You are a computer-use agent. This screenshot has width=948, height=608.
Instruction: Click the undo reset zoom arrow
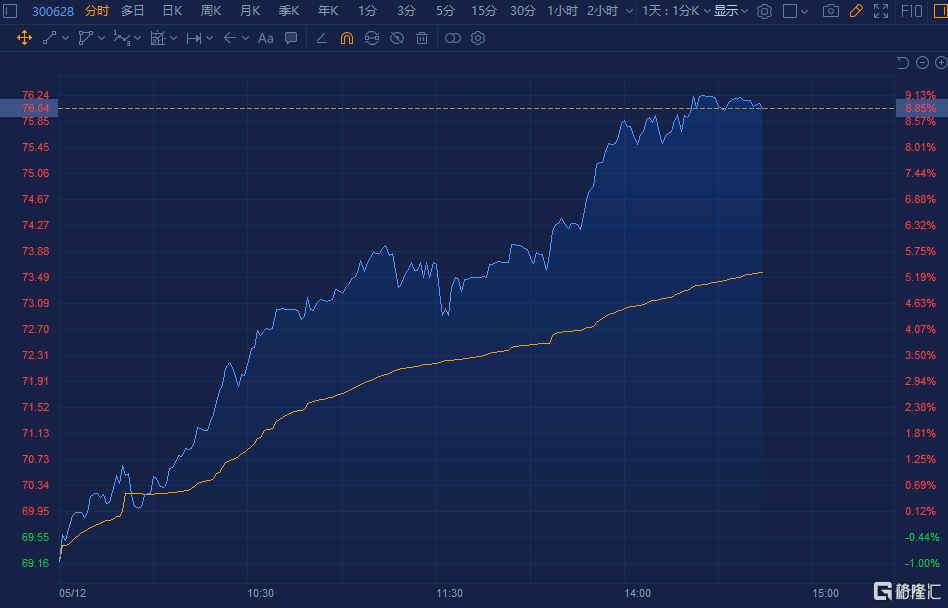click(903, 62)
